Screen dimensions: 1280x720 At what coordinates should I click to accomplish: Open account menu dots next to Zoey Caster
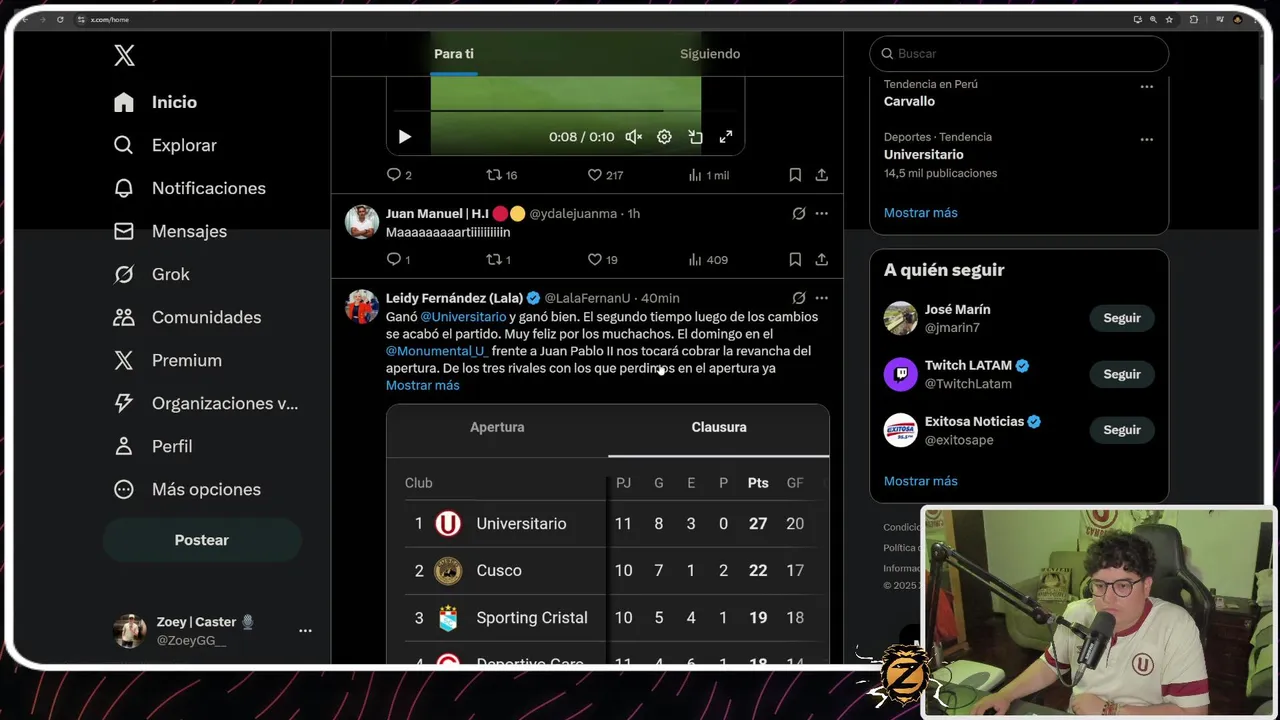[x=305, y=630]
